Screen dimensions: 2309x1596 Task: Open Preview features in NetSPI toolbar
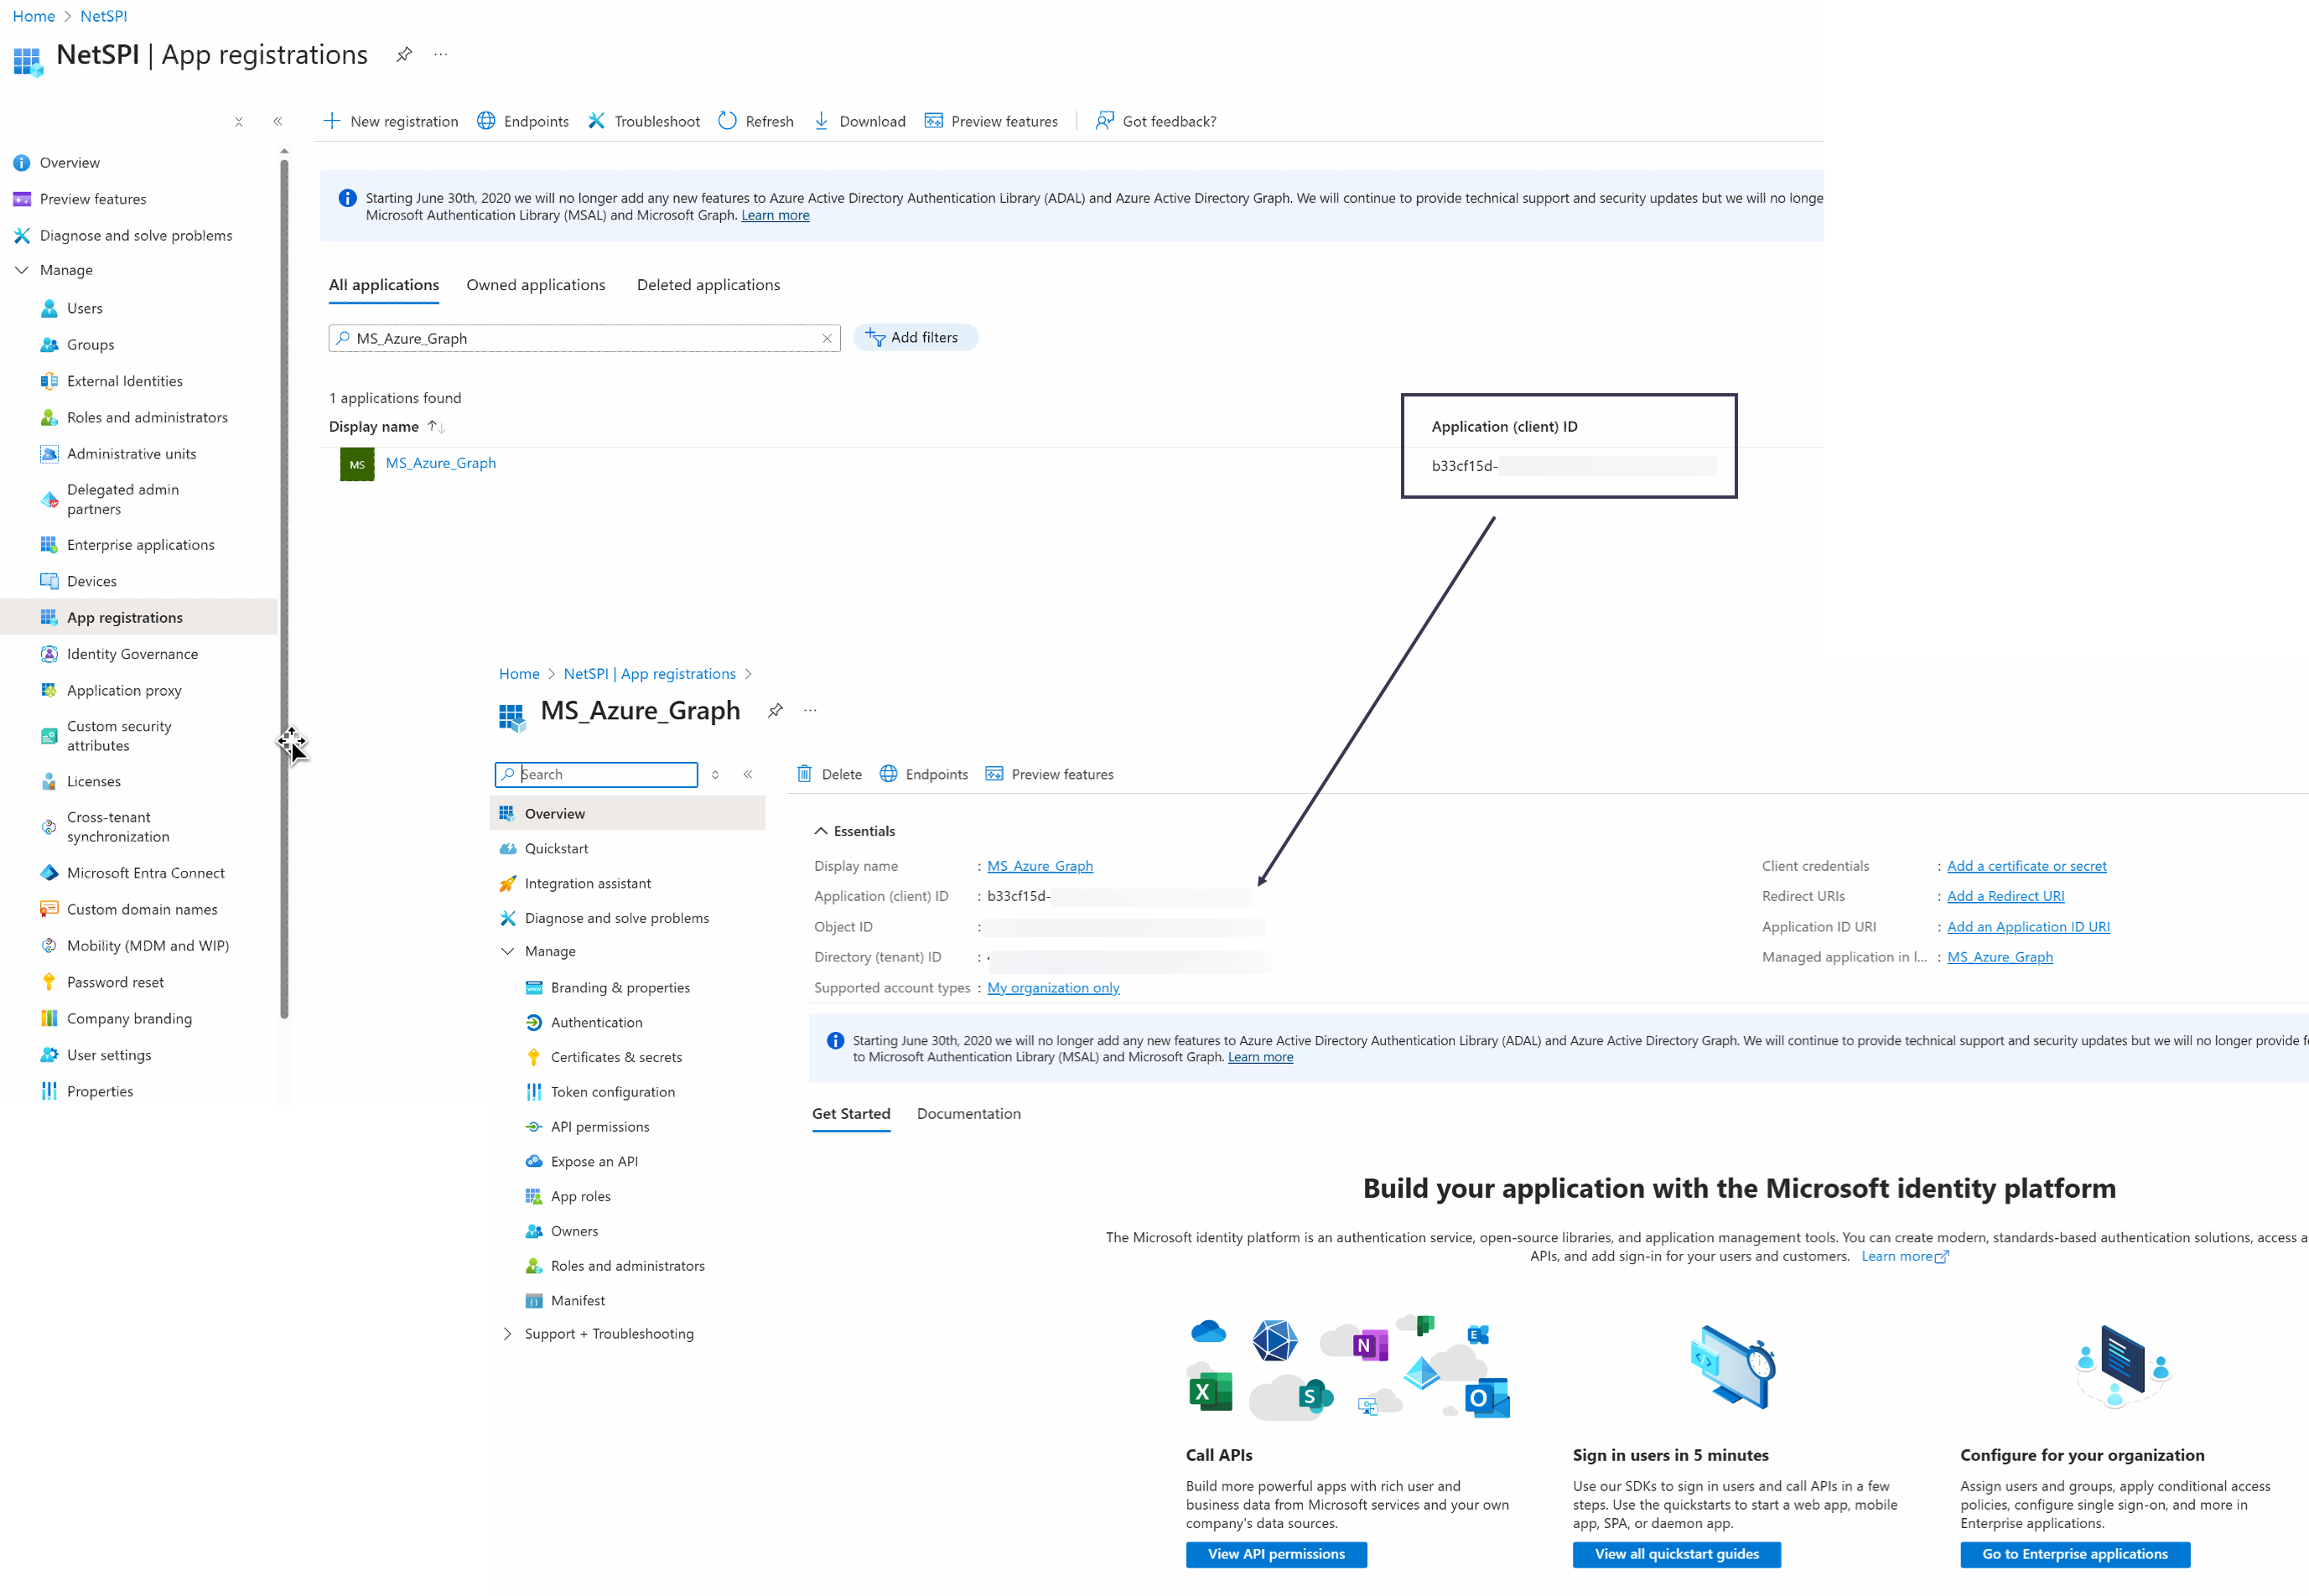coord(991,121)
